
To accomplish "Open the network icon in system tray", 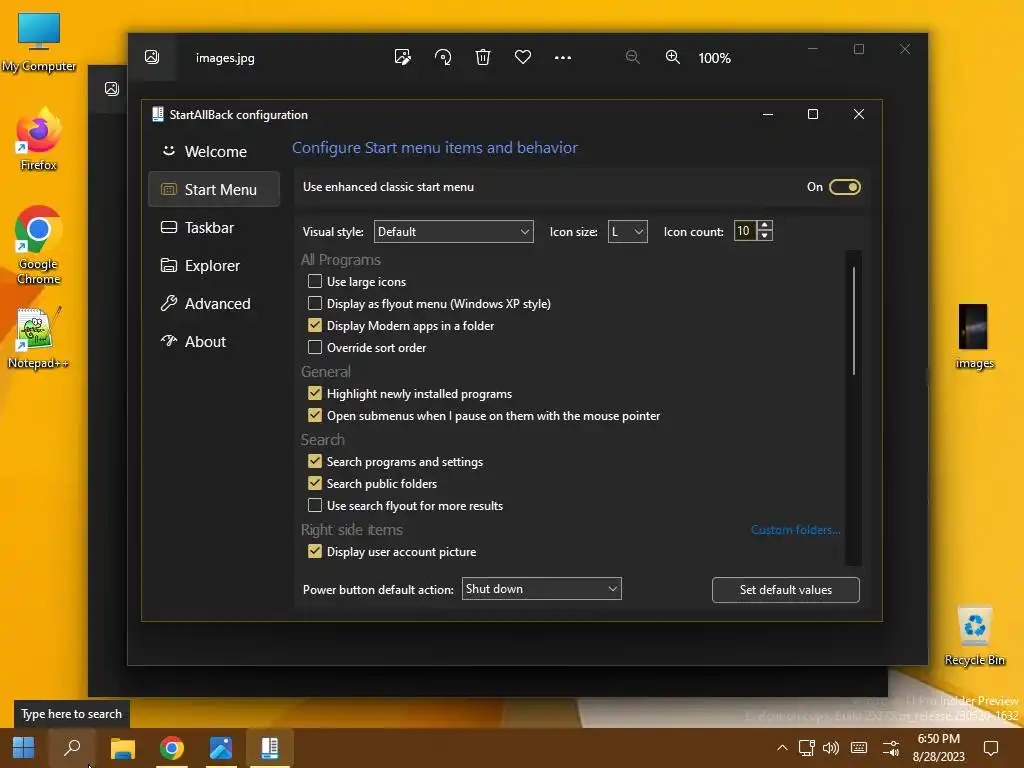I will point(807,748).
